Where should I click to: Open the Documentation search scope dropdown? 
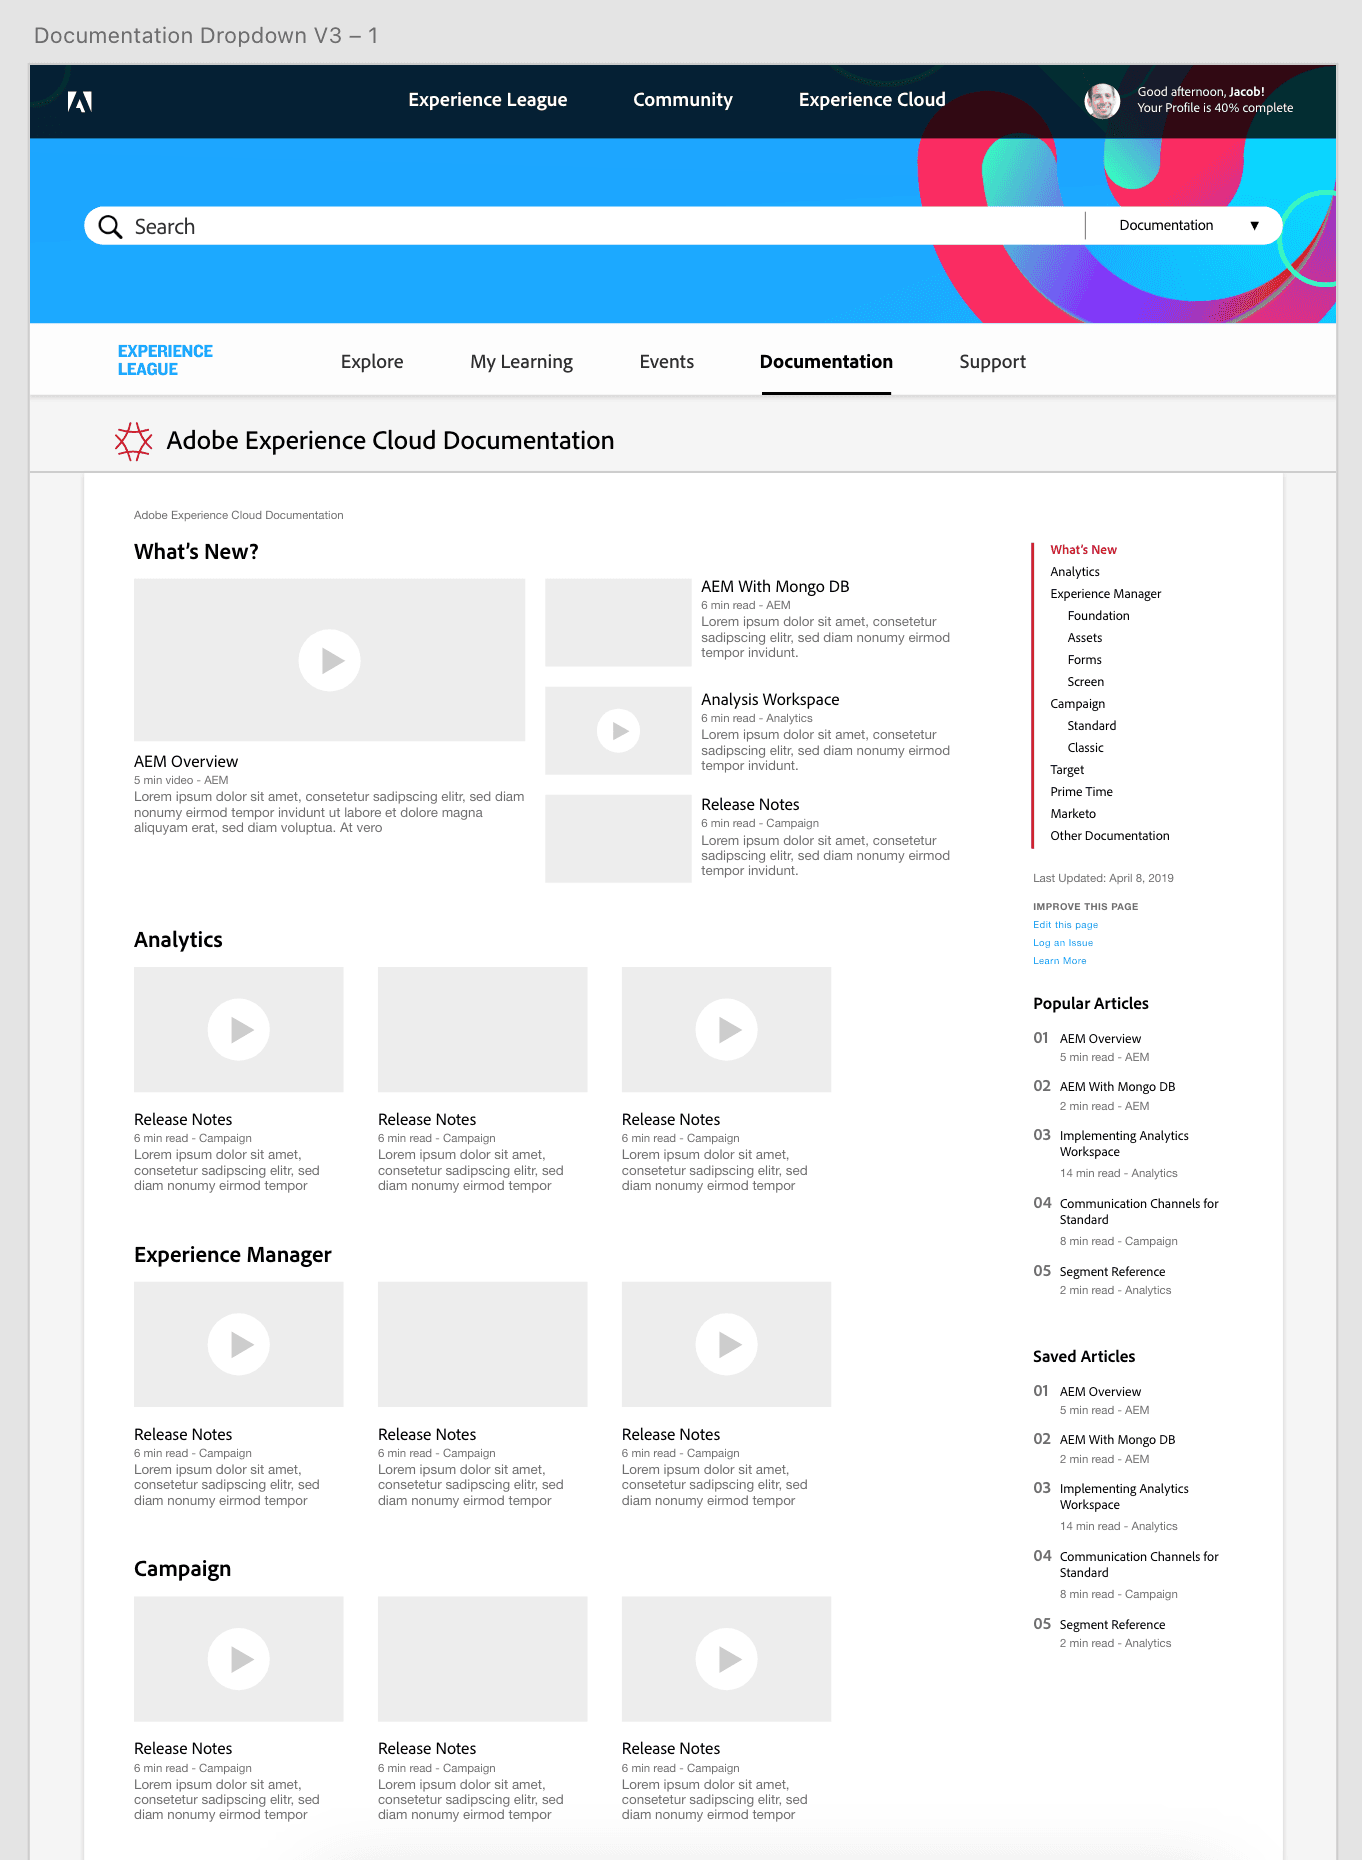tap(1186, 226)
